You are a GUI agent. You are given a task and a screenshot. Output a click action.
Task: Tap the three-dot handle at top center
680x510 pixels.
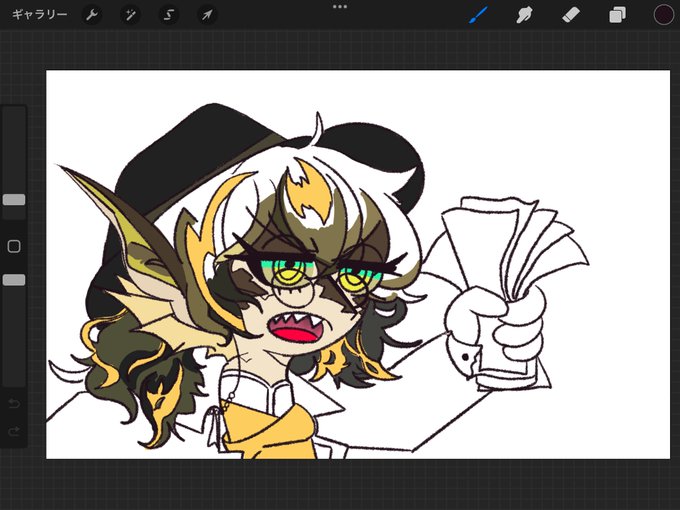pos(340,7)
